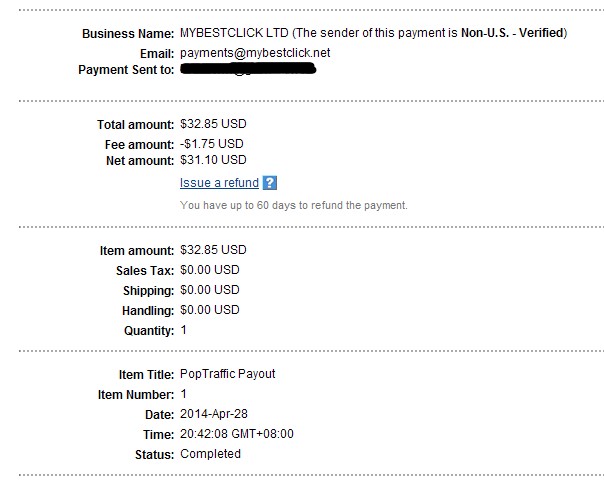Click the Non-U.S. - Verified sender text
604x481 pixels.
click(513, 33)
